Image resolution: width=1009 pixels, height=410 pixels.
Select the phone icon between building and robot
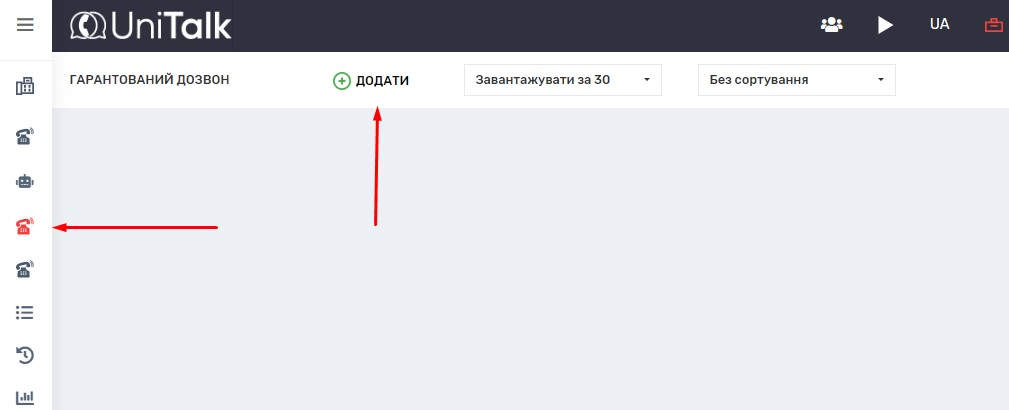(25, 136)
